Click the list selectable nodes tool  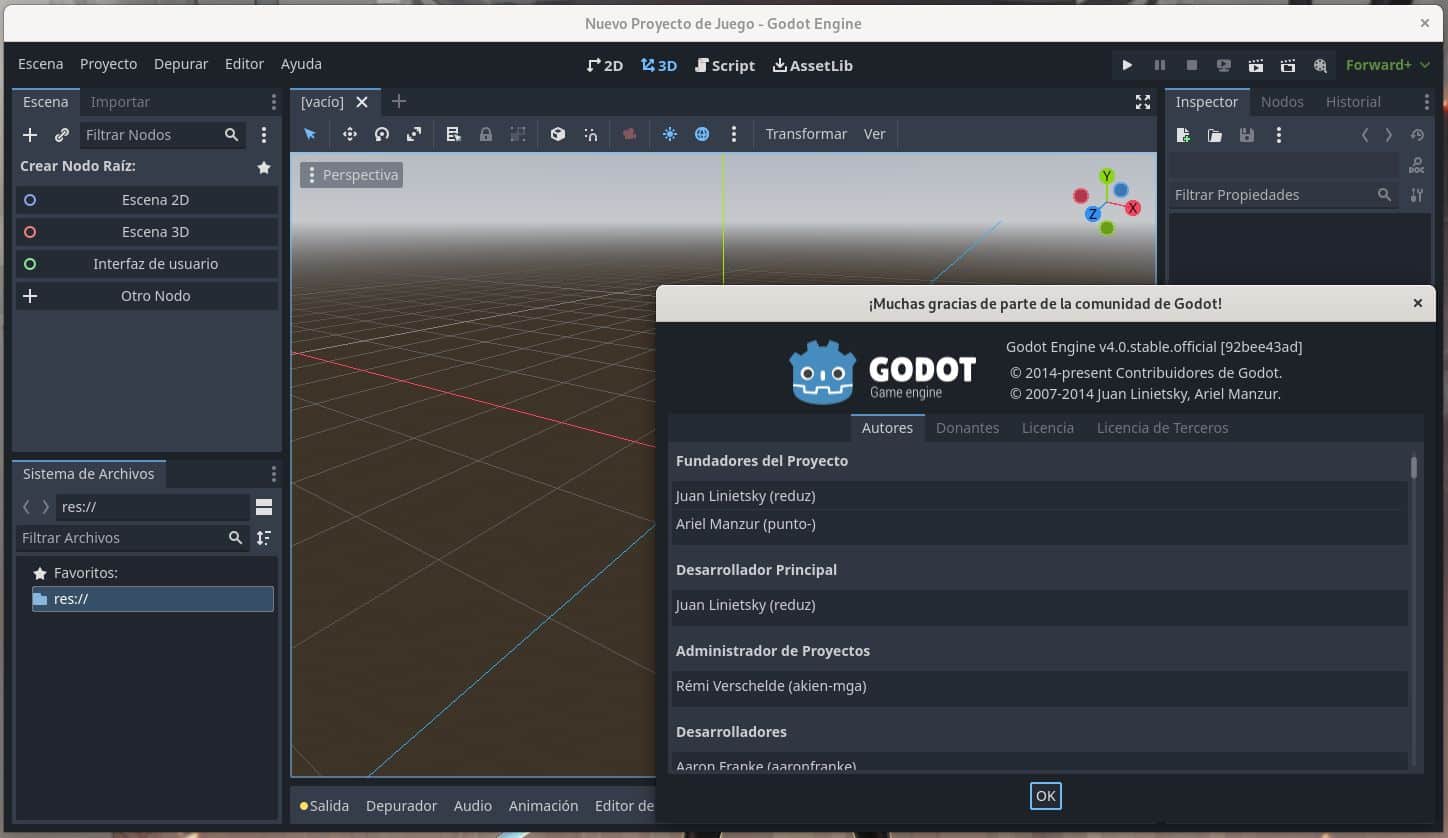[453, 134]
